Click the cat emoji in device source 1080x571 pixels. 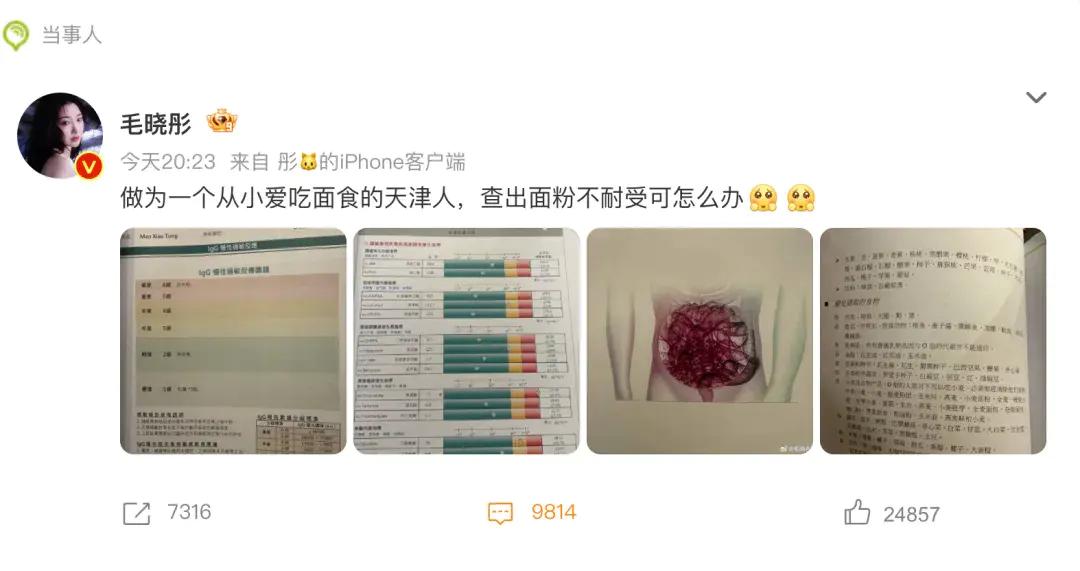pos(309,163)
